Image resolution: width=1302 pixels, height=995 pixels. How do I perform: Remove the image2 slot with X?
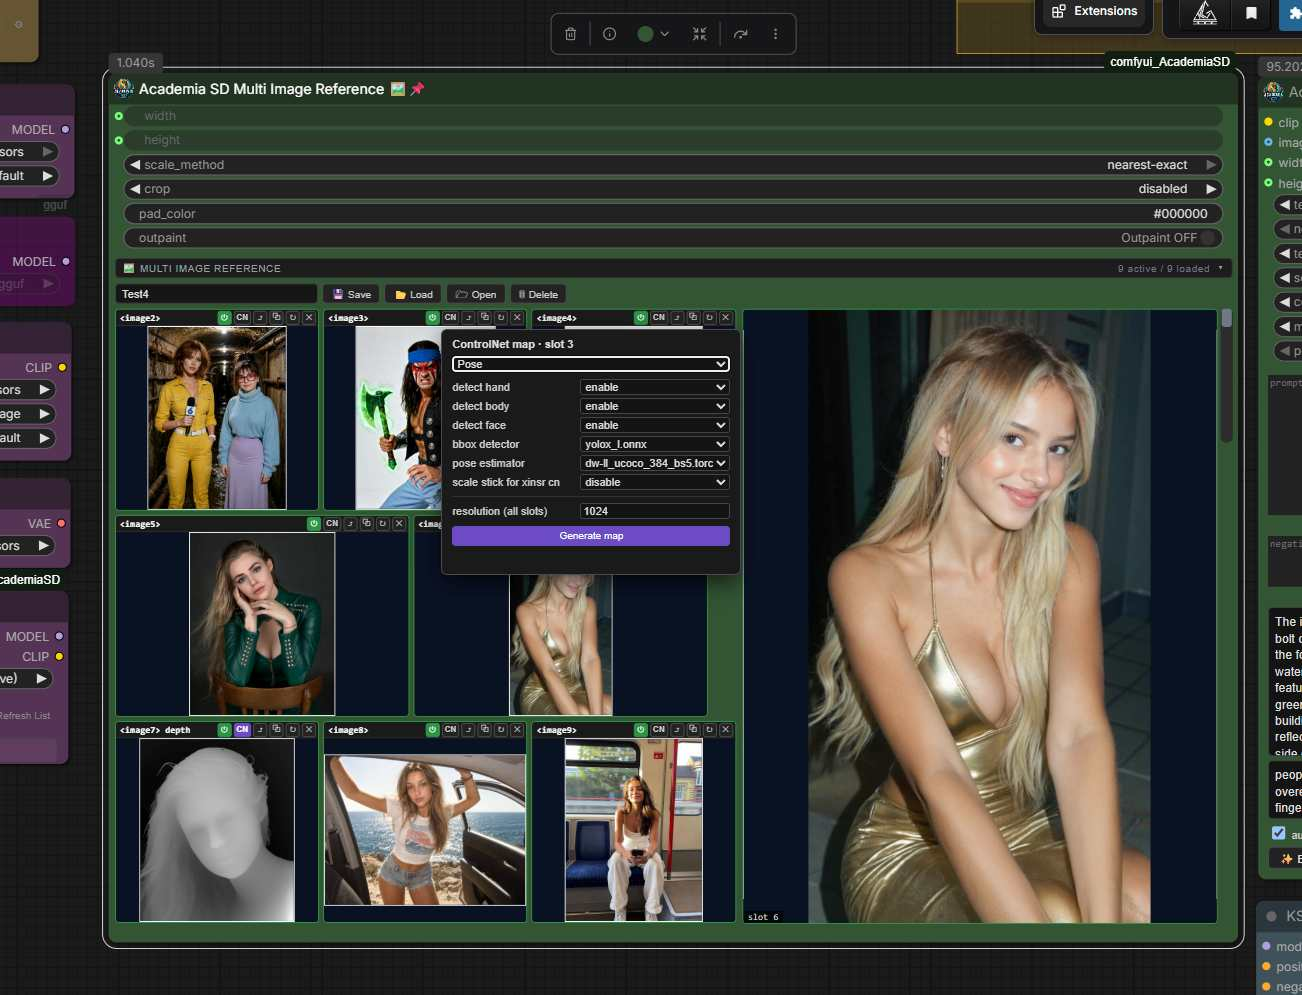tap(309, 317)
